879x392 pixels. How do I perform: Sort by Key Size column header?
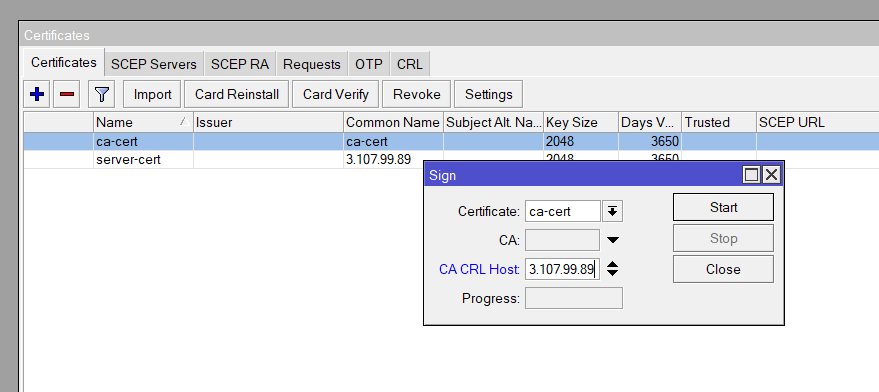pos(581,122)
